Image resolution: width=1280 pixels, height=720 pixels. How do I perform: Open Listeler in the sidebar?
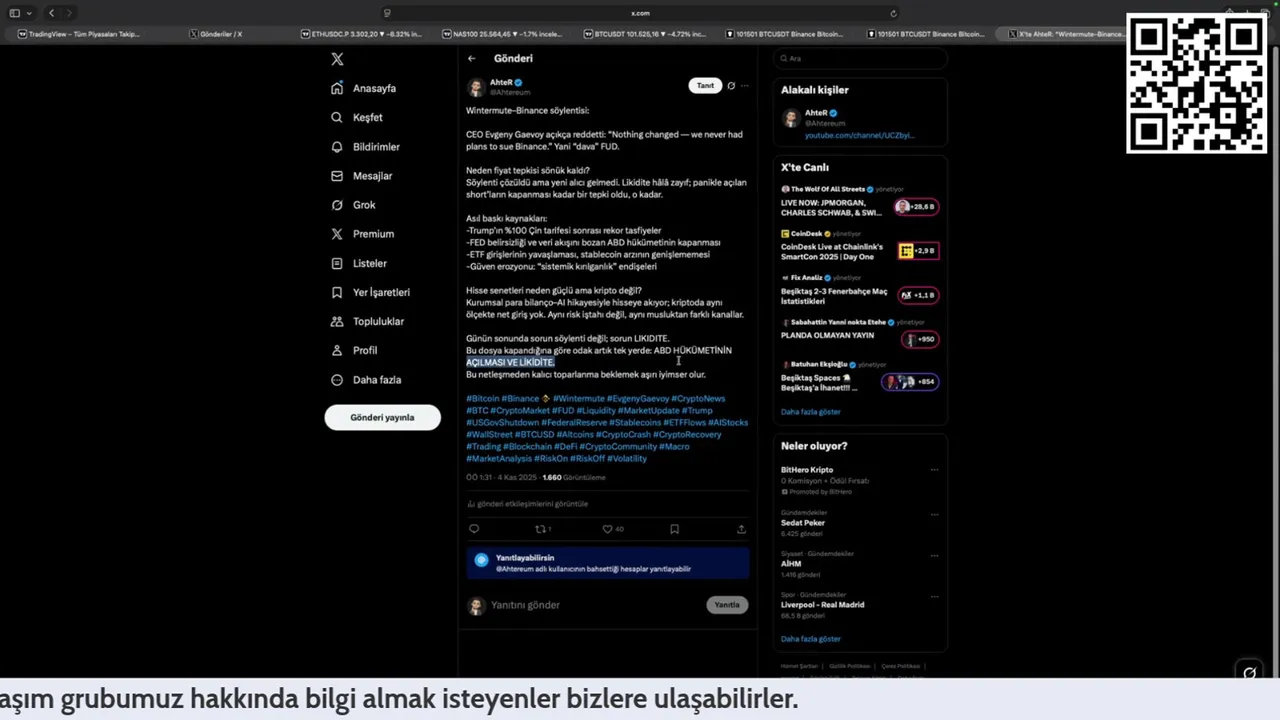(x=358, y=263)
